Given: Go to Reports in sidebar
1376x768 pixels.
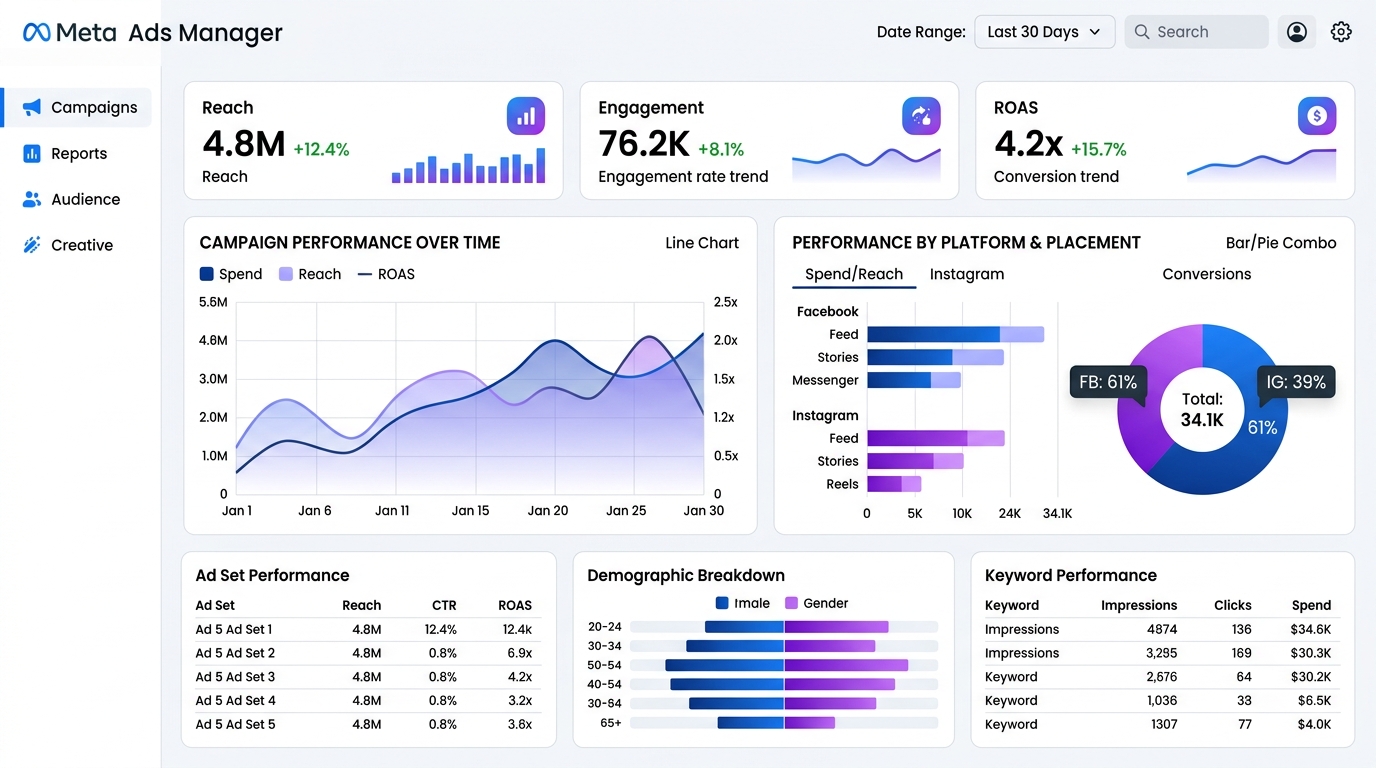Looking at the screenshot, I should [x=77, y=153].
